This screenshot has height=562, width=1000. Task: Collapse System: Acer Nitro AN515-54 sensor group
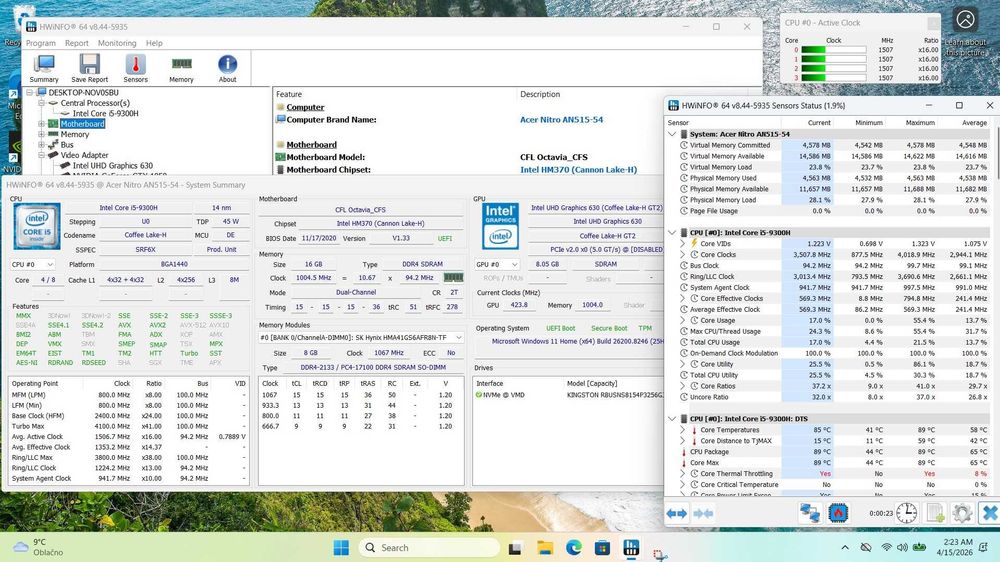click(x=672, y=134)
